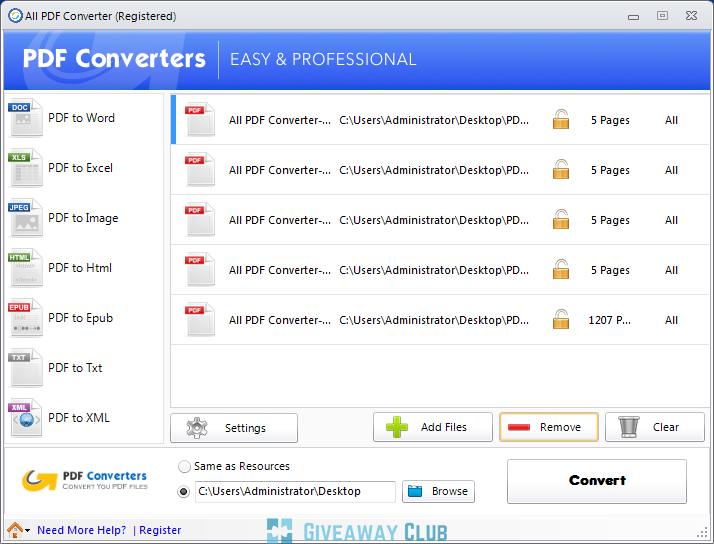Viewport: 714px width, 544px height.
Task: Click 'All' page range in fourth row
Action: click(x=671, y=270)
